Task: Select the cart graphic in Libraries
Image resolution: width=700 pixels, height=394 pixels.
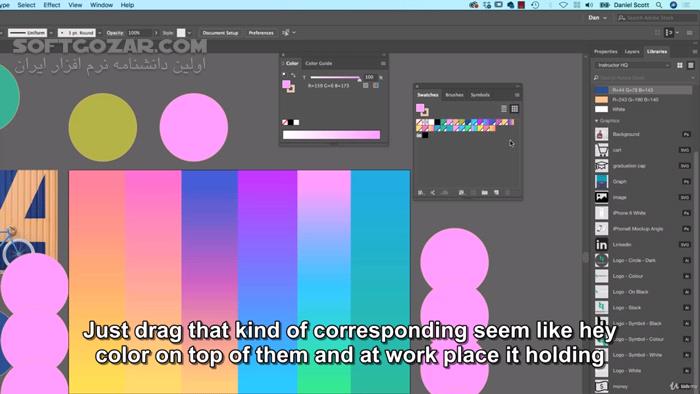Action: pyautogui.click(x=643, y=150)
